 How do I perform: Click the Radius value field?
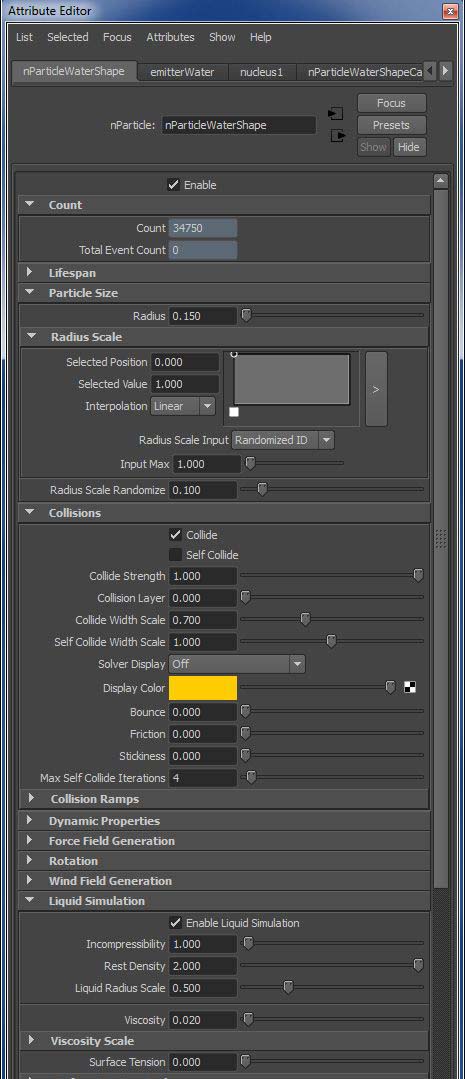tap(203, 316)
